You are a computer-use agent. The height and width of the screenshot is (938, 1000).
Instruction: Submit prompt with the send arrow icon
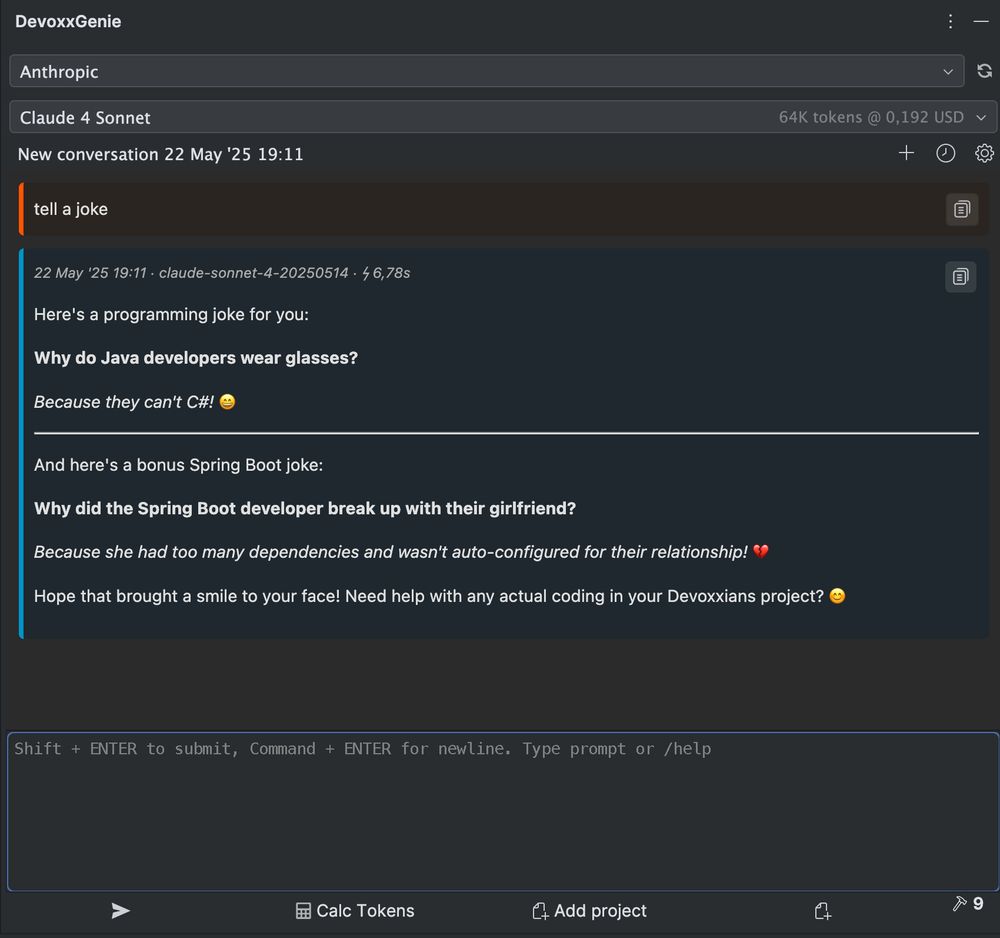click(x=120, y=911)
